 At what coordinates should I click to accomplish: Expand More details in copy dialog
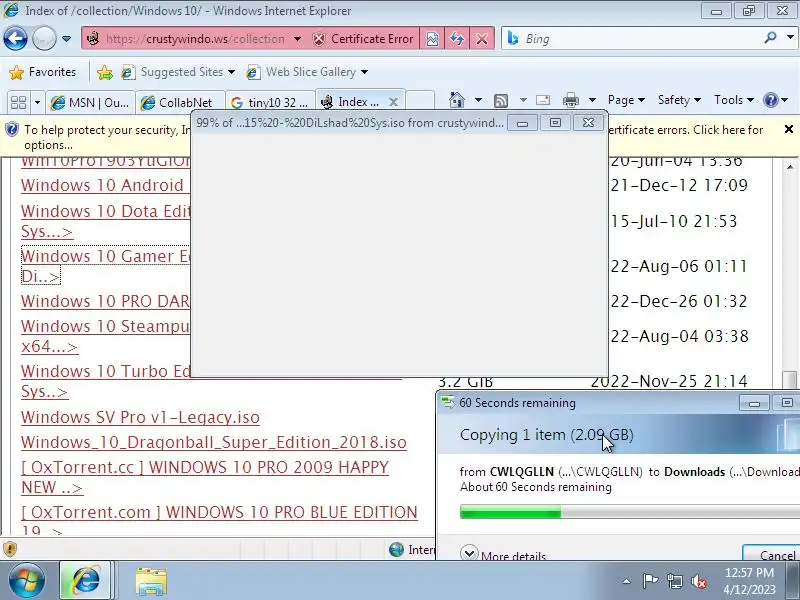pyautogui.click(x=503, y=554)
